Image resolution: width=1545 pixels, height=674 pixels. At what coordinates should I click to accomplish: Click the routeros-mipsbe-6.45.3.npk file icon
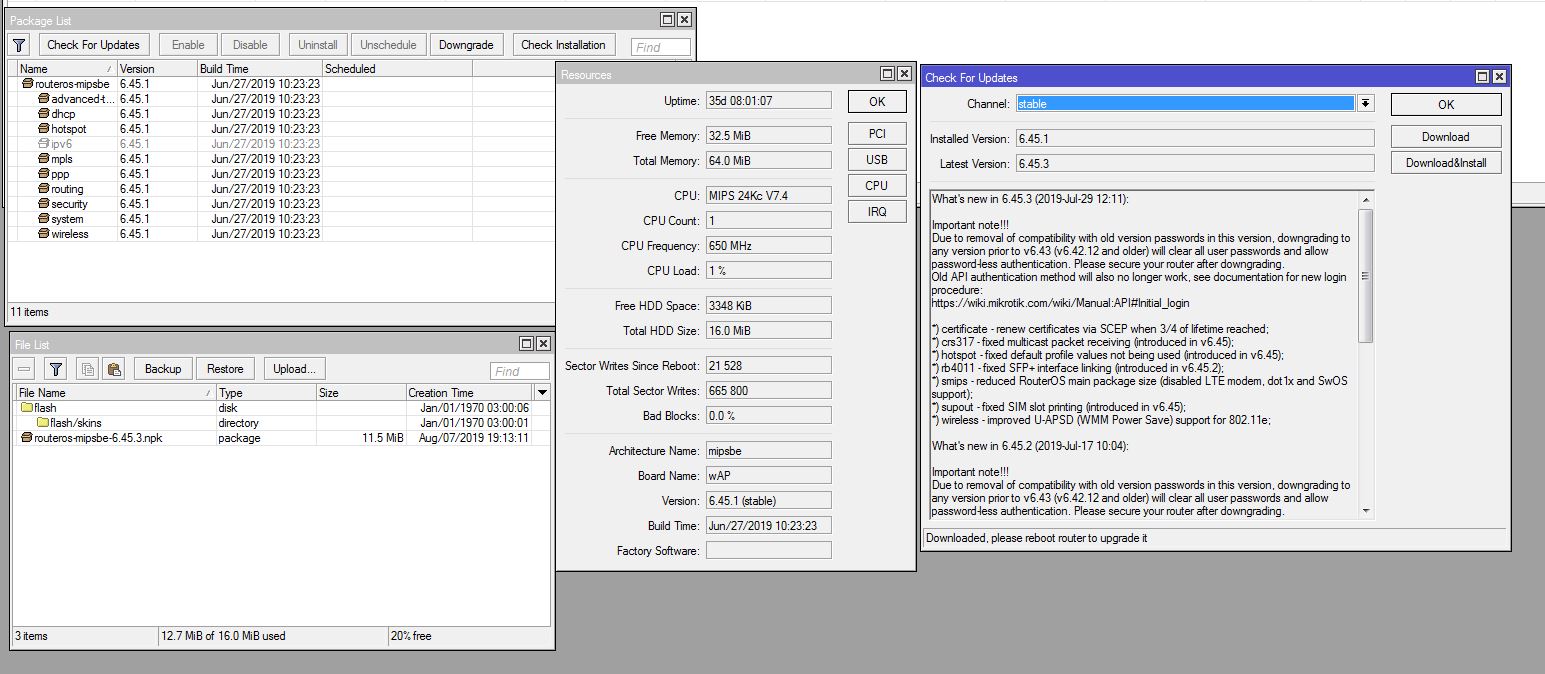(27, 438)
